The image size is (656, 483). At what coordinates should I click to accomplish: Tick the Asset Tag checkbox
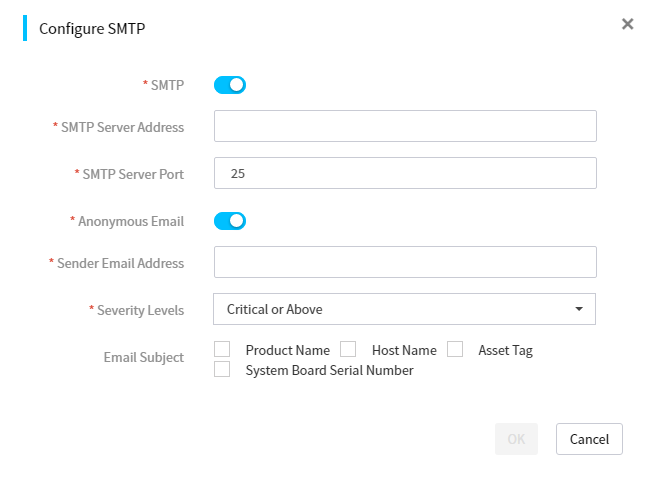[x=455, y=349]
